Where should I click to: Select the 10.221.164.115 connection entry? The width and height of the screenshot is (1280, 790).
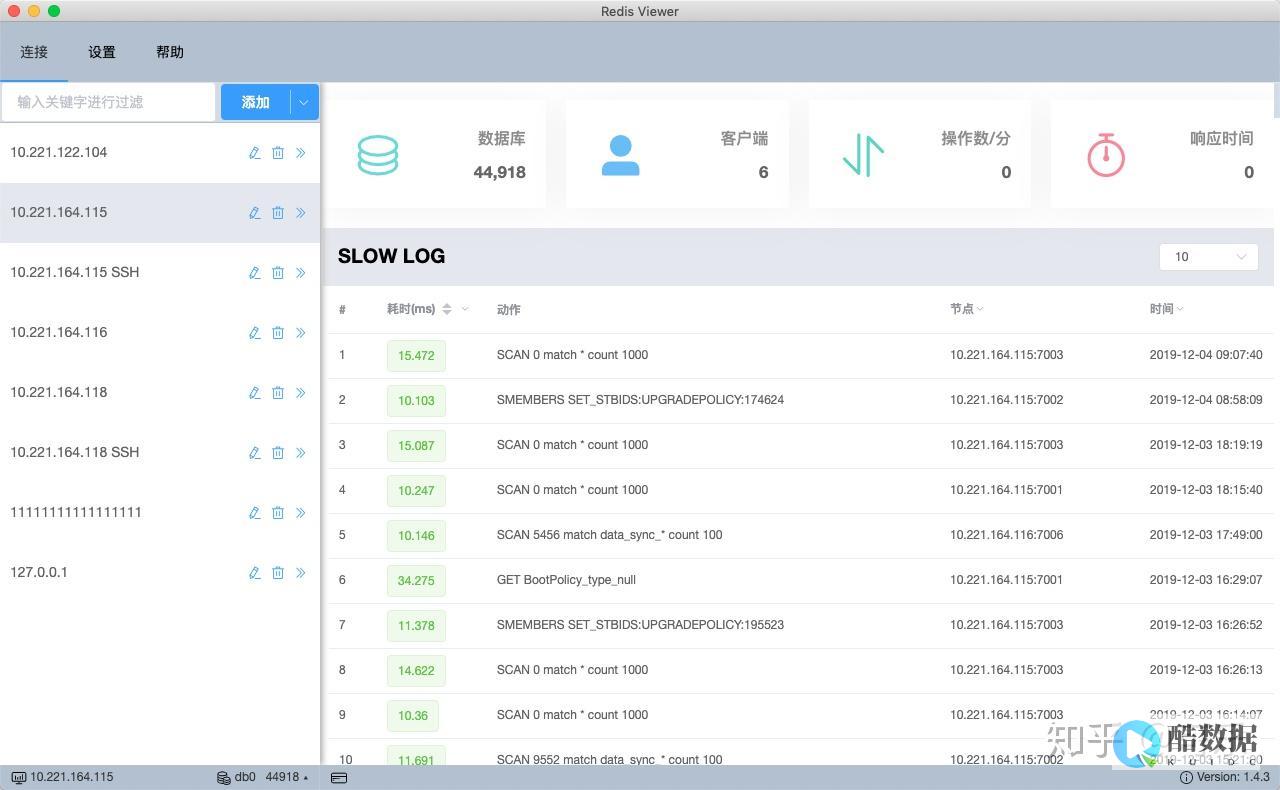(x=160, y=213)
